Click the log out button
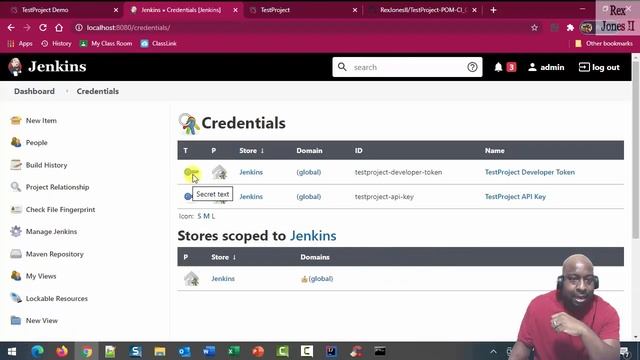Image resolution: width=640 pixels, height=360 pixels. pos(599,67)
